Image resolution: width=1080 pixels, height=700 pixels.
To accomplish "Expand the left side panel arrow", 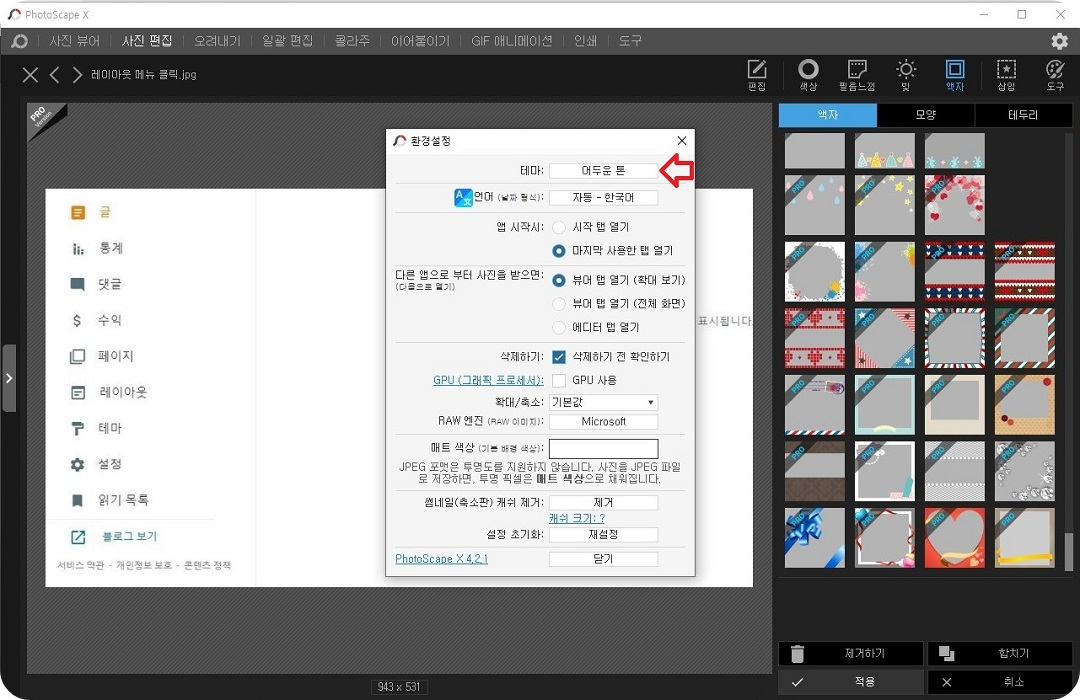I will (x=8, y=378).
